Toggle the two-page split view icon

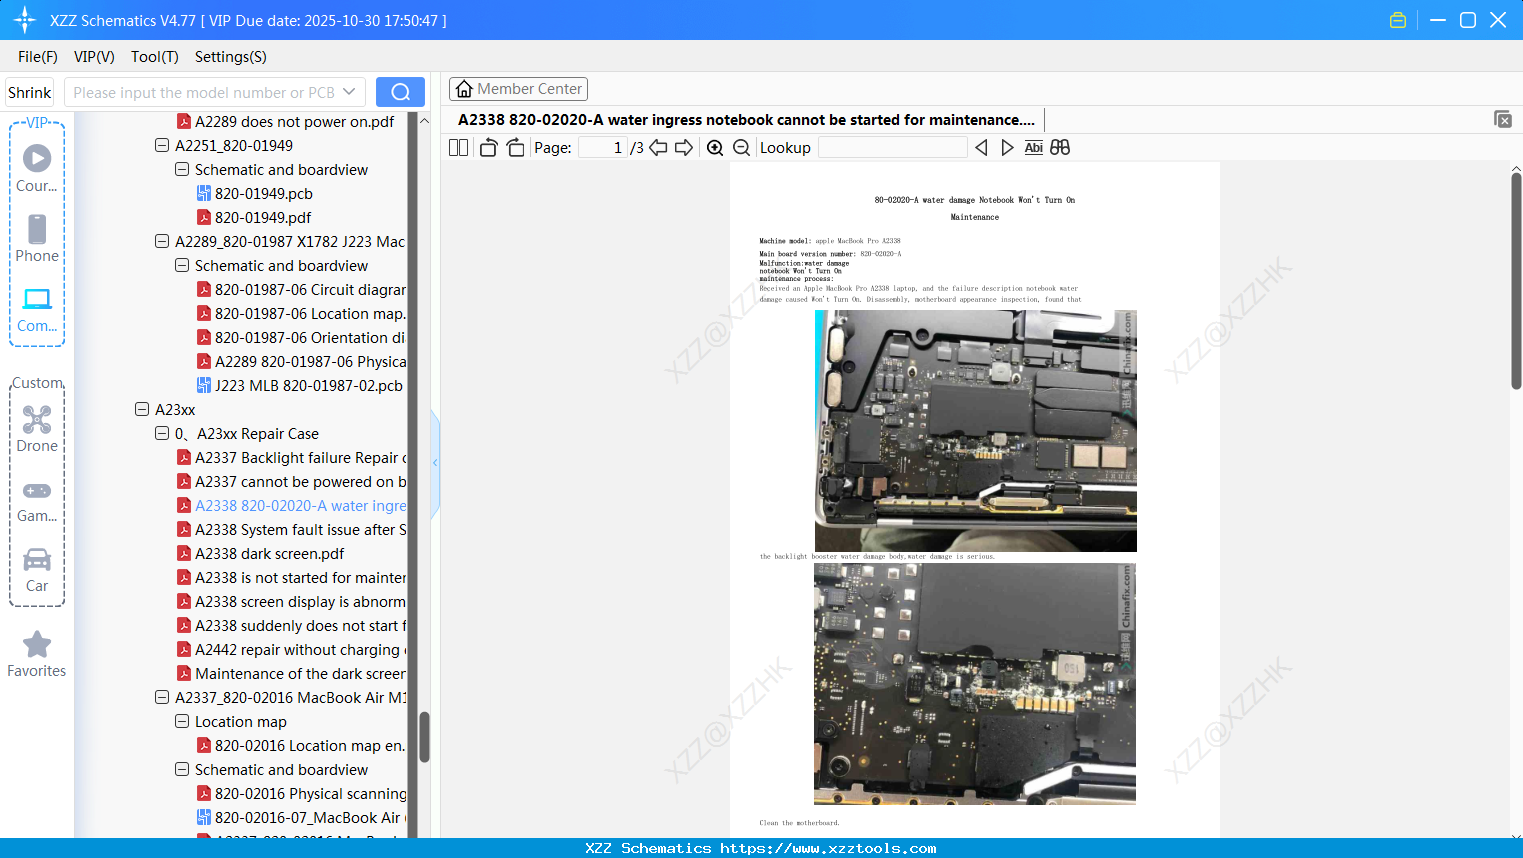(x=458, y=148)
